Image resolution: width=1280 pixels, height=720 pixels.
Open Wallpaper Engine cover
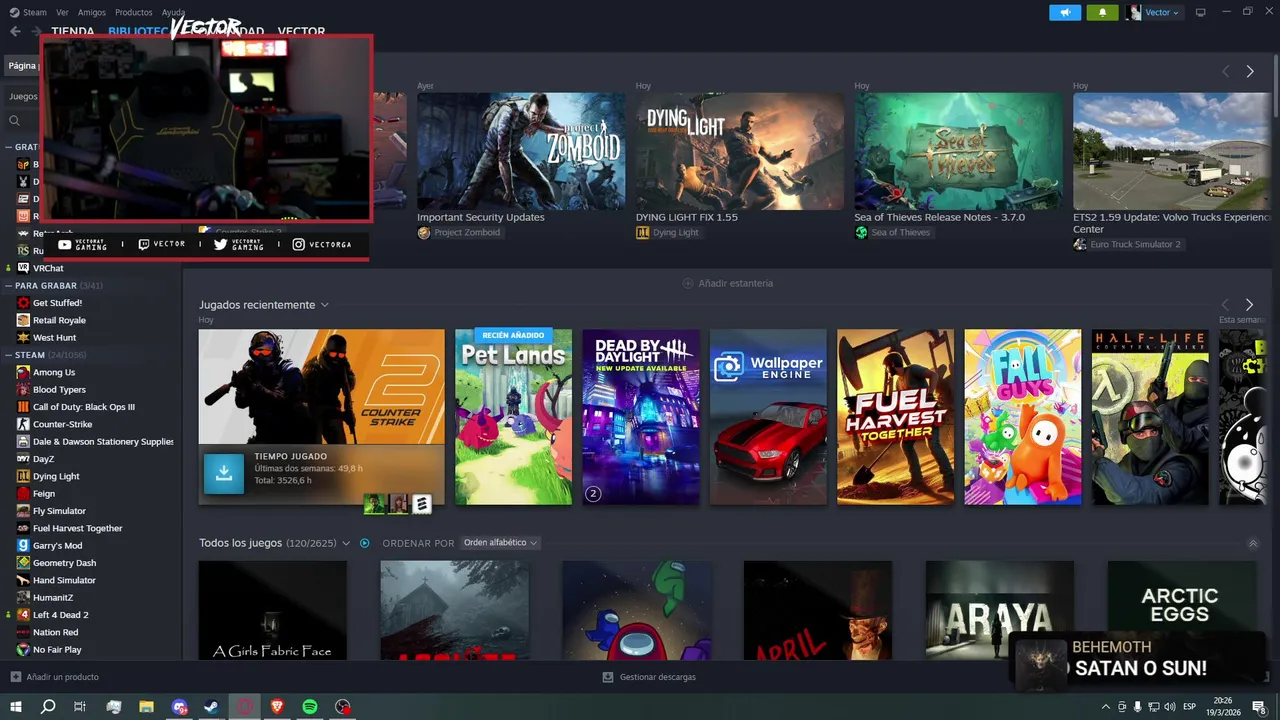point(768,417)
